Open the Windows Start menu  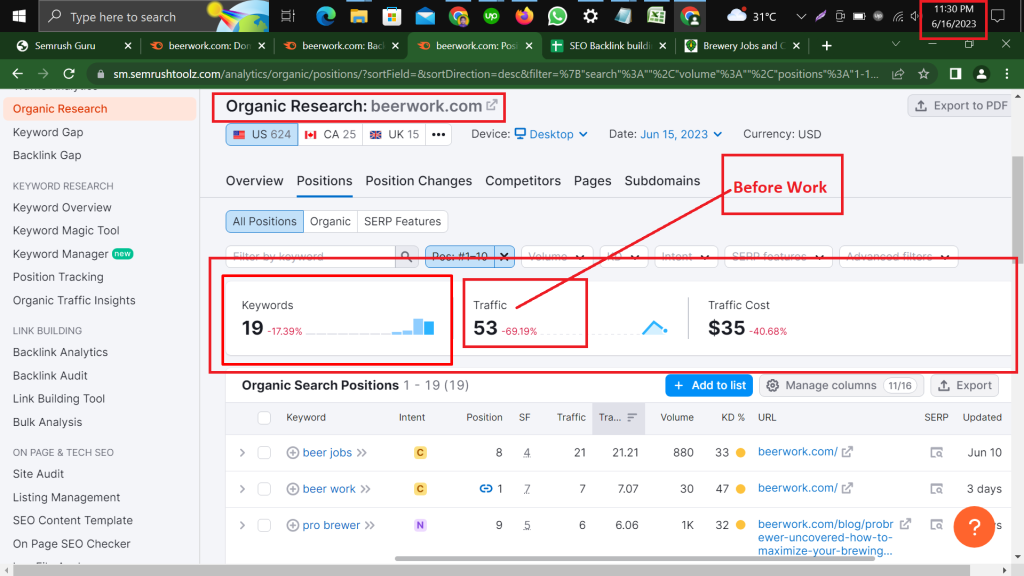coord(19,16)
